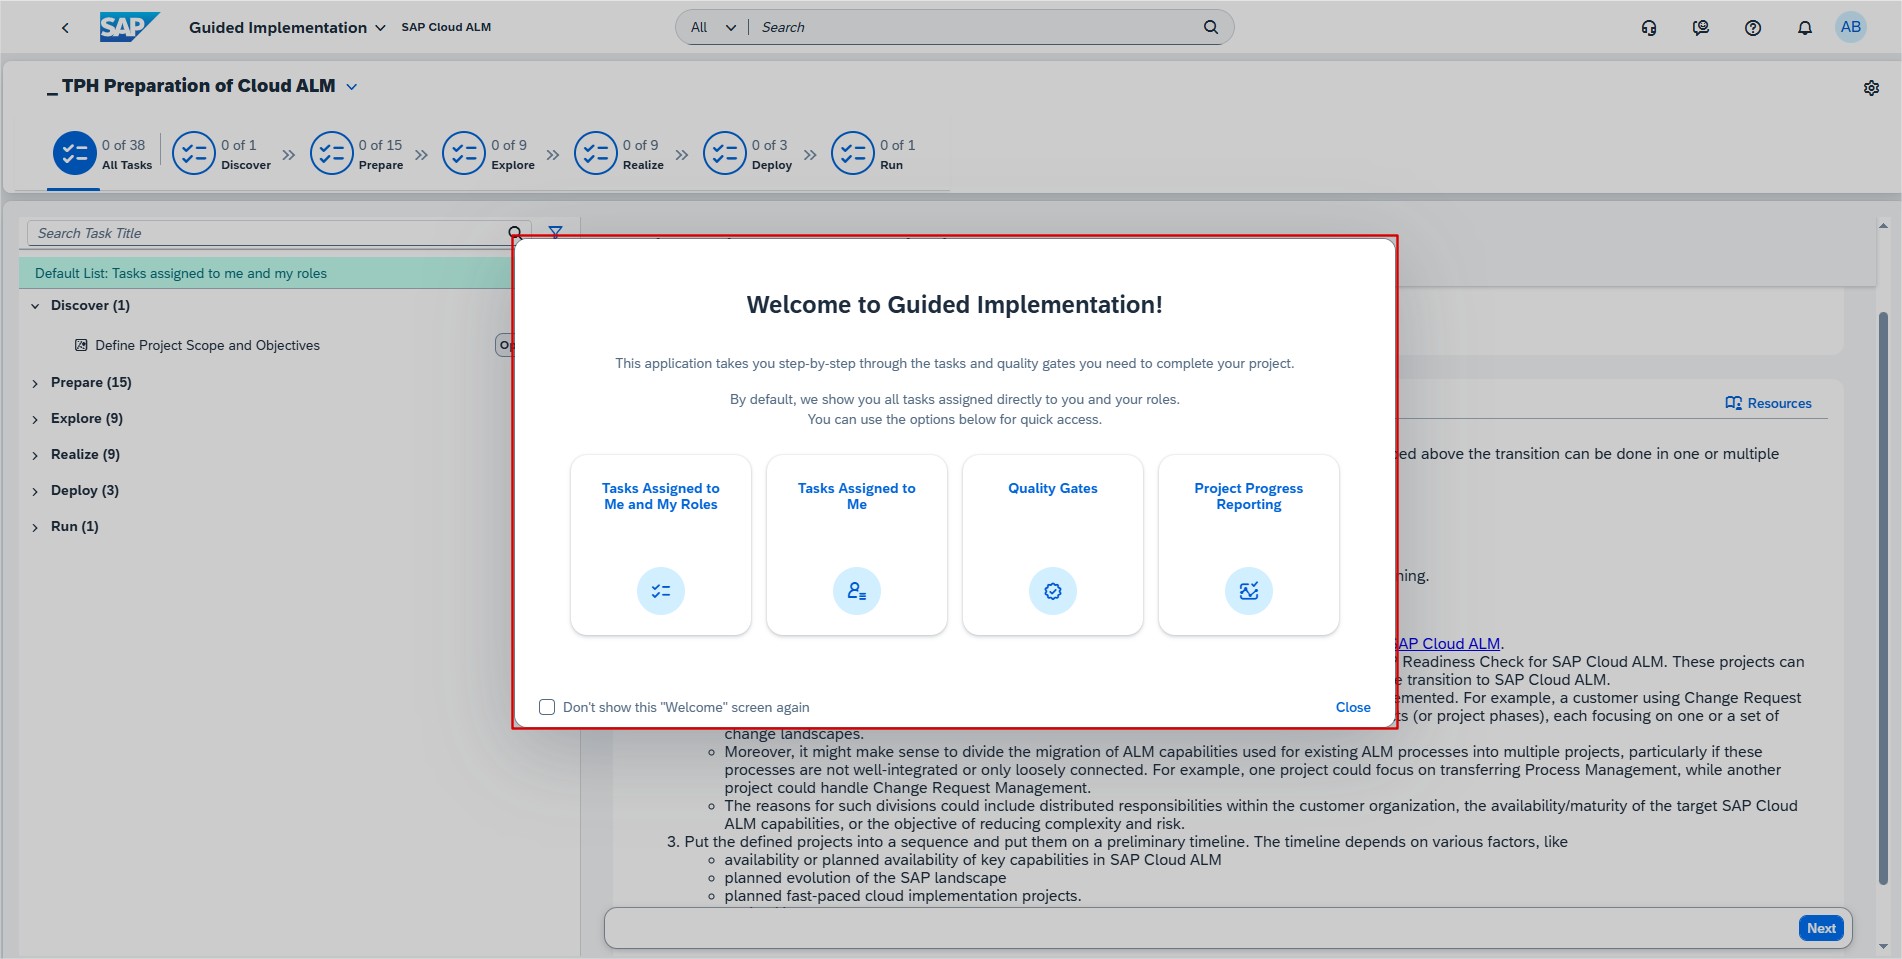Close the Welcome dialog
Image resolution: width=1902 pixels, height=959 pixels.
point(1352,707)
